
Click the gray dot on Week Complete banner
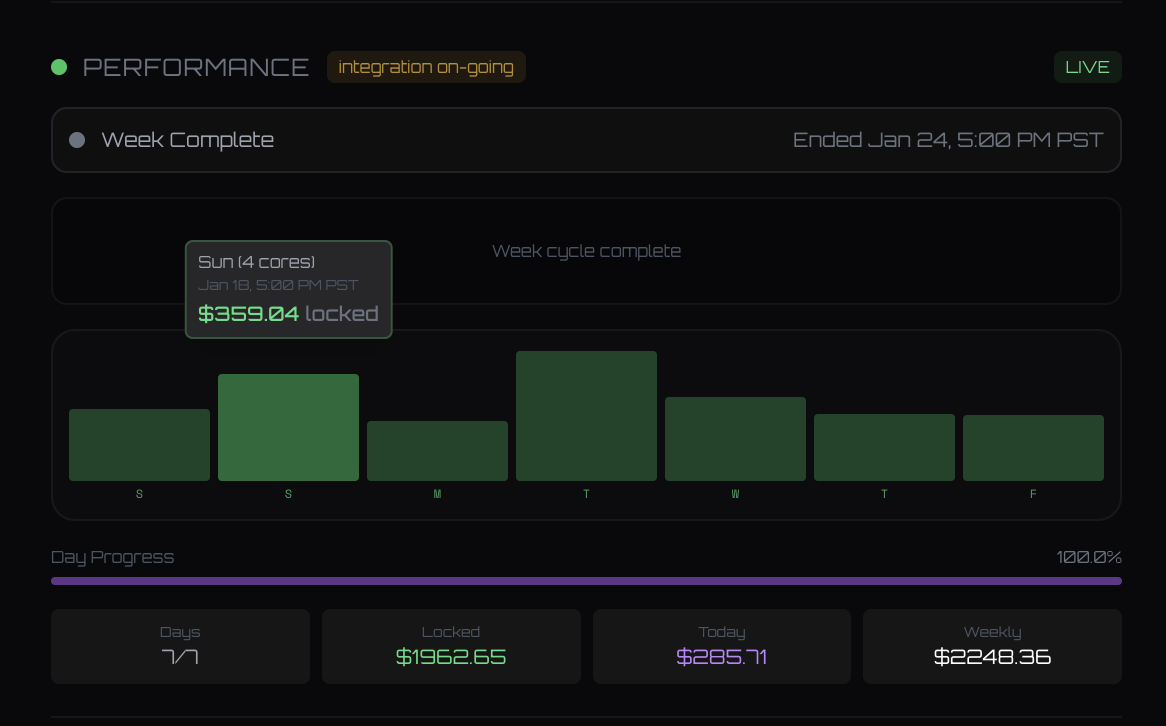pyautogui.click(x=77, y=140)
